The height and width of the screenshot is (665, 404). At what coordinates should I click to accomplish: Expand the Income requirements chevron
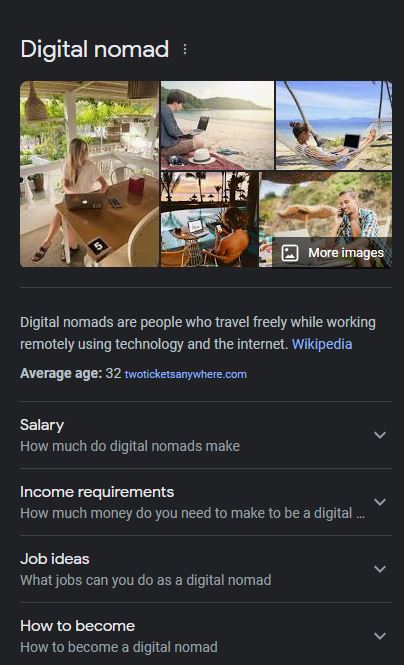tap(380, 502)
